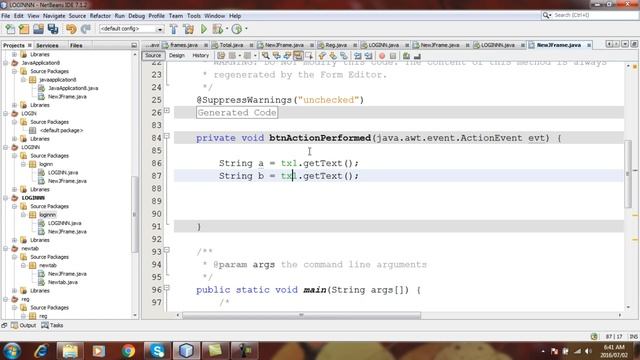The image size is (640, 360).
Task: Minimize the Projects panel
Action: (x=134, y=45)
